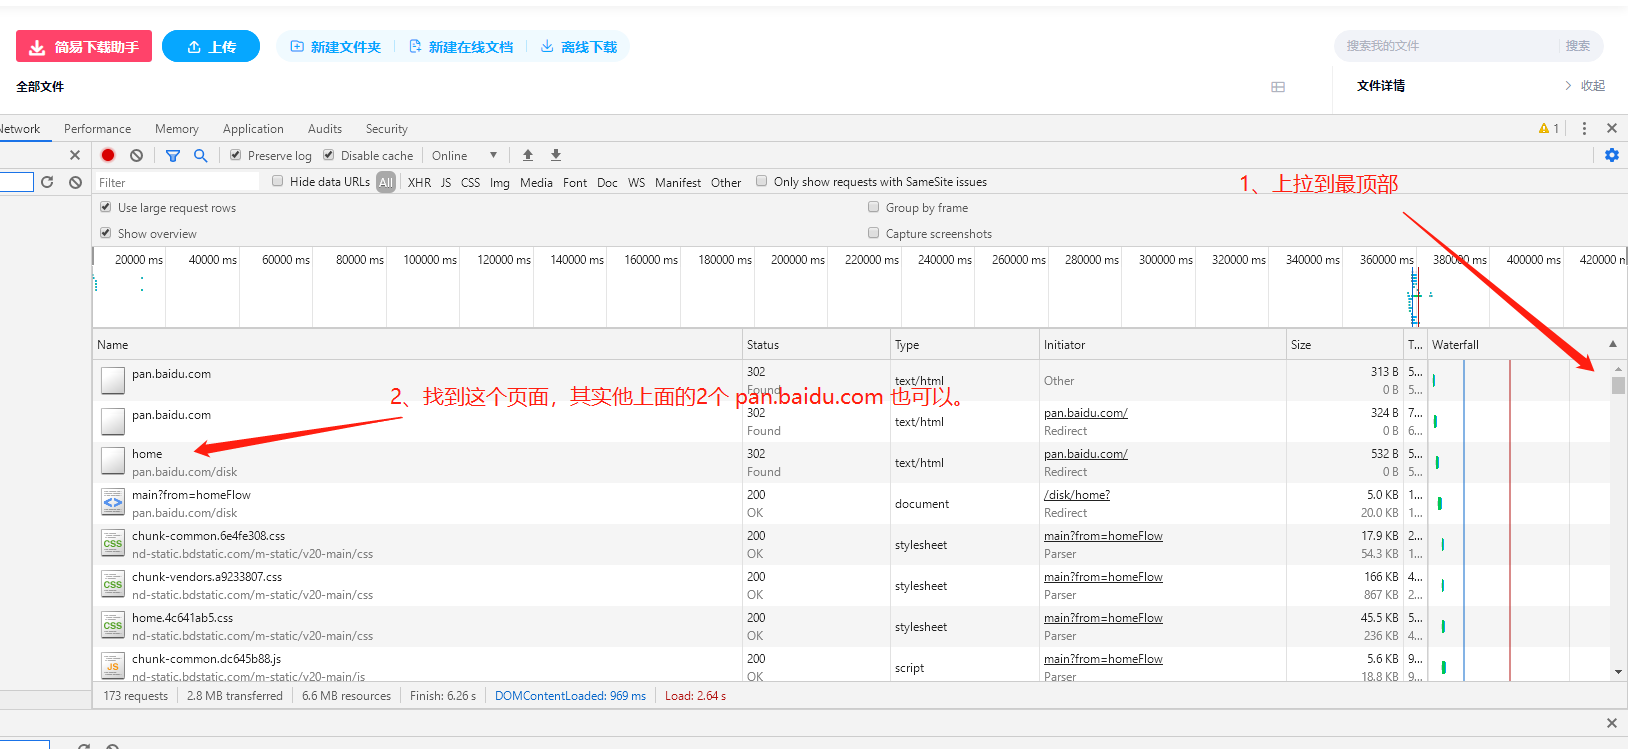Viewport: 1628px width, 749px height.
Task: Filter requests by Manifest type
Action: tap(678, 182)
